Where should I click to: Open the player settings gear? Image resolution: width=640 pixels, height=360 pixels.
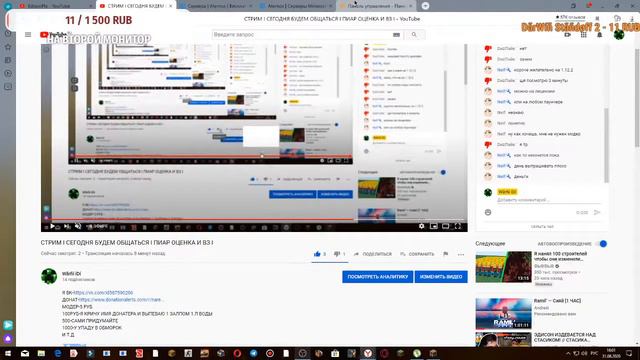pyautogui.click(x=421, y=226)
